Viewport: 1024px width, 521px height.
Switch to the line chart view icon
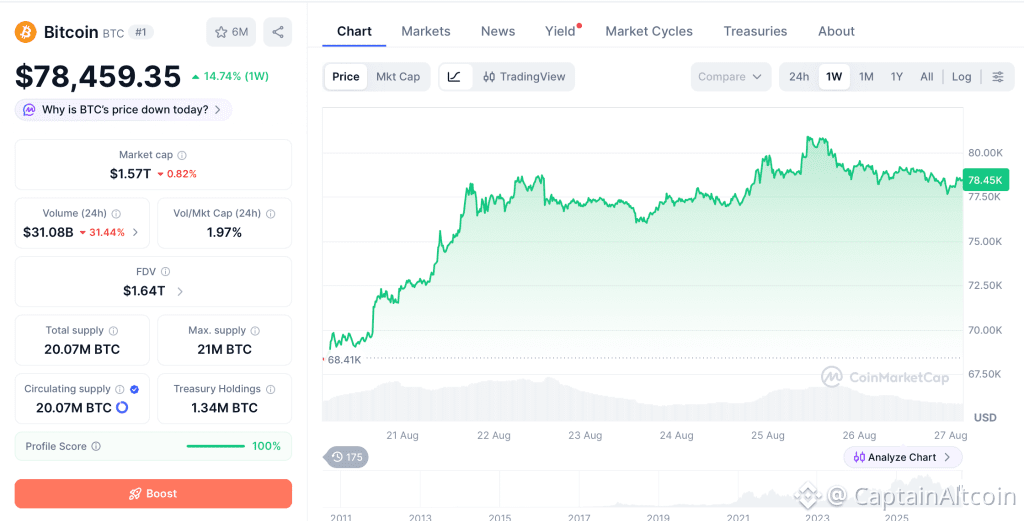tap(455, 76)
